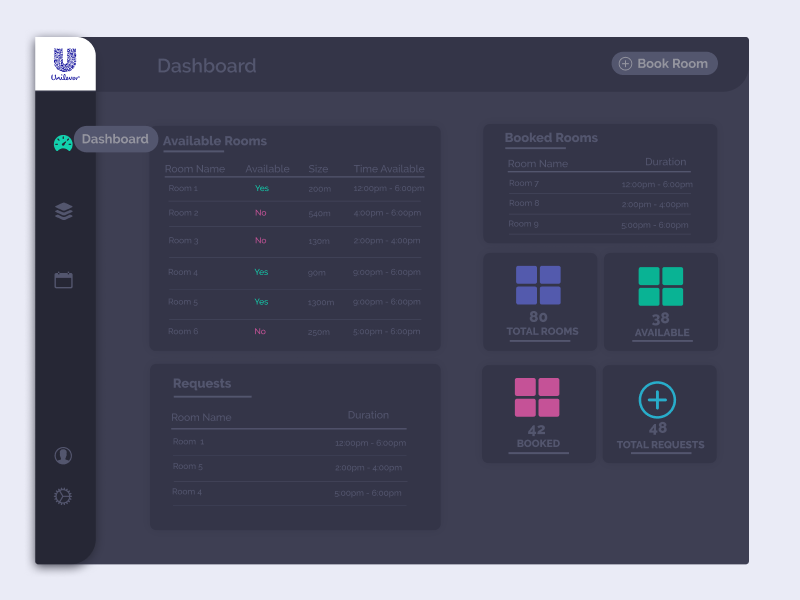Viewport: 800px width, 600px height.
Task: Open the settings gear icon in sidebar
Action: click(63, 494)
